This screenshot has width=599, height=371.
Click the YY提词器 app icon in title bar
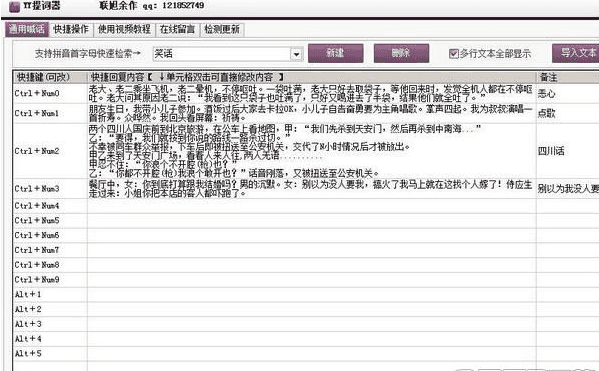pos(14,7)
